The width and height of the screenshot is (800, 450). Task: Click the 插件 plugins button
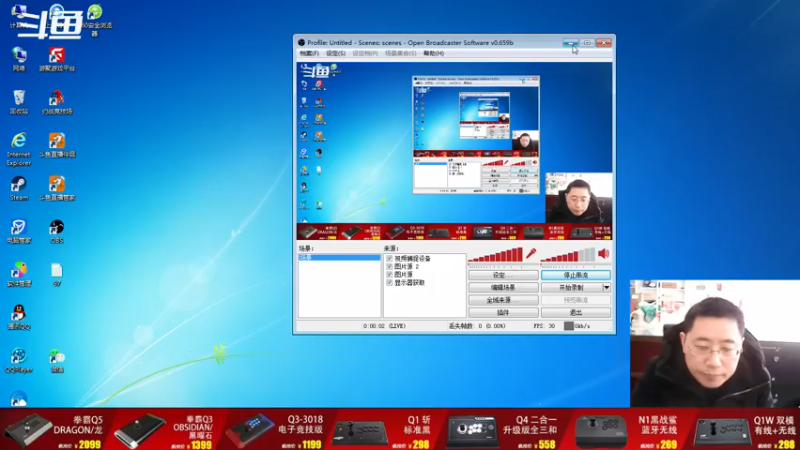tap(503, 312)
